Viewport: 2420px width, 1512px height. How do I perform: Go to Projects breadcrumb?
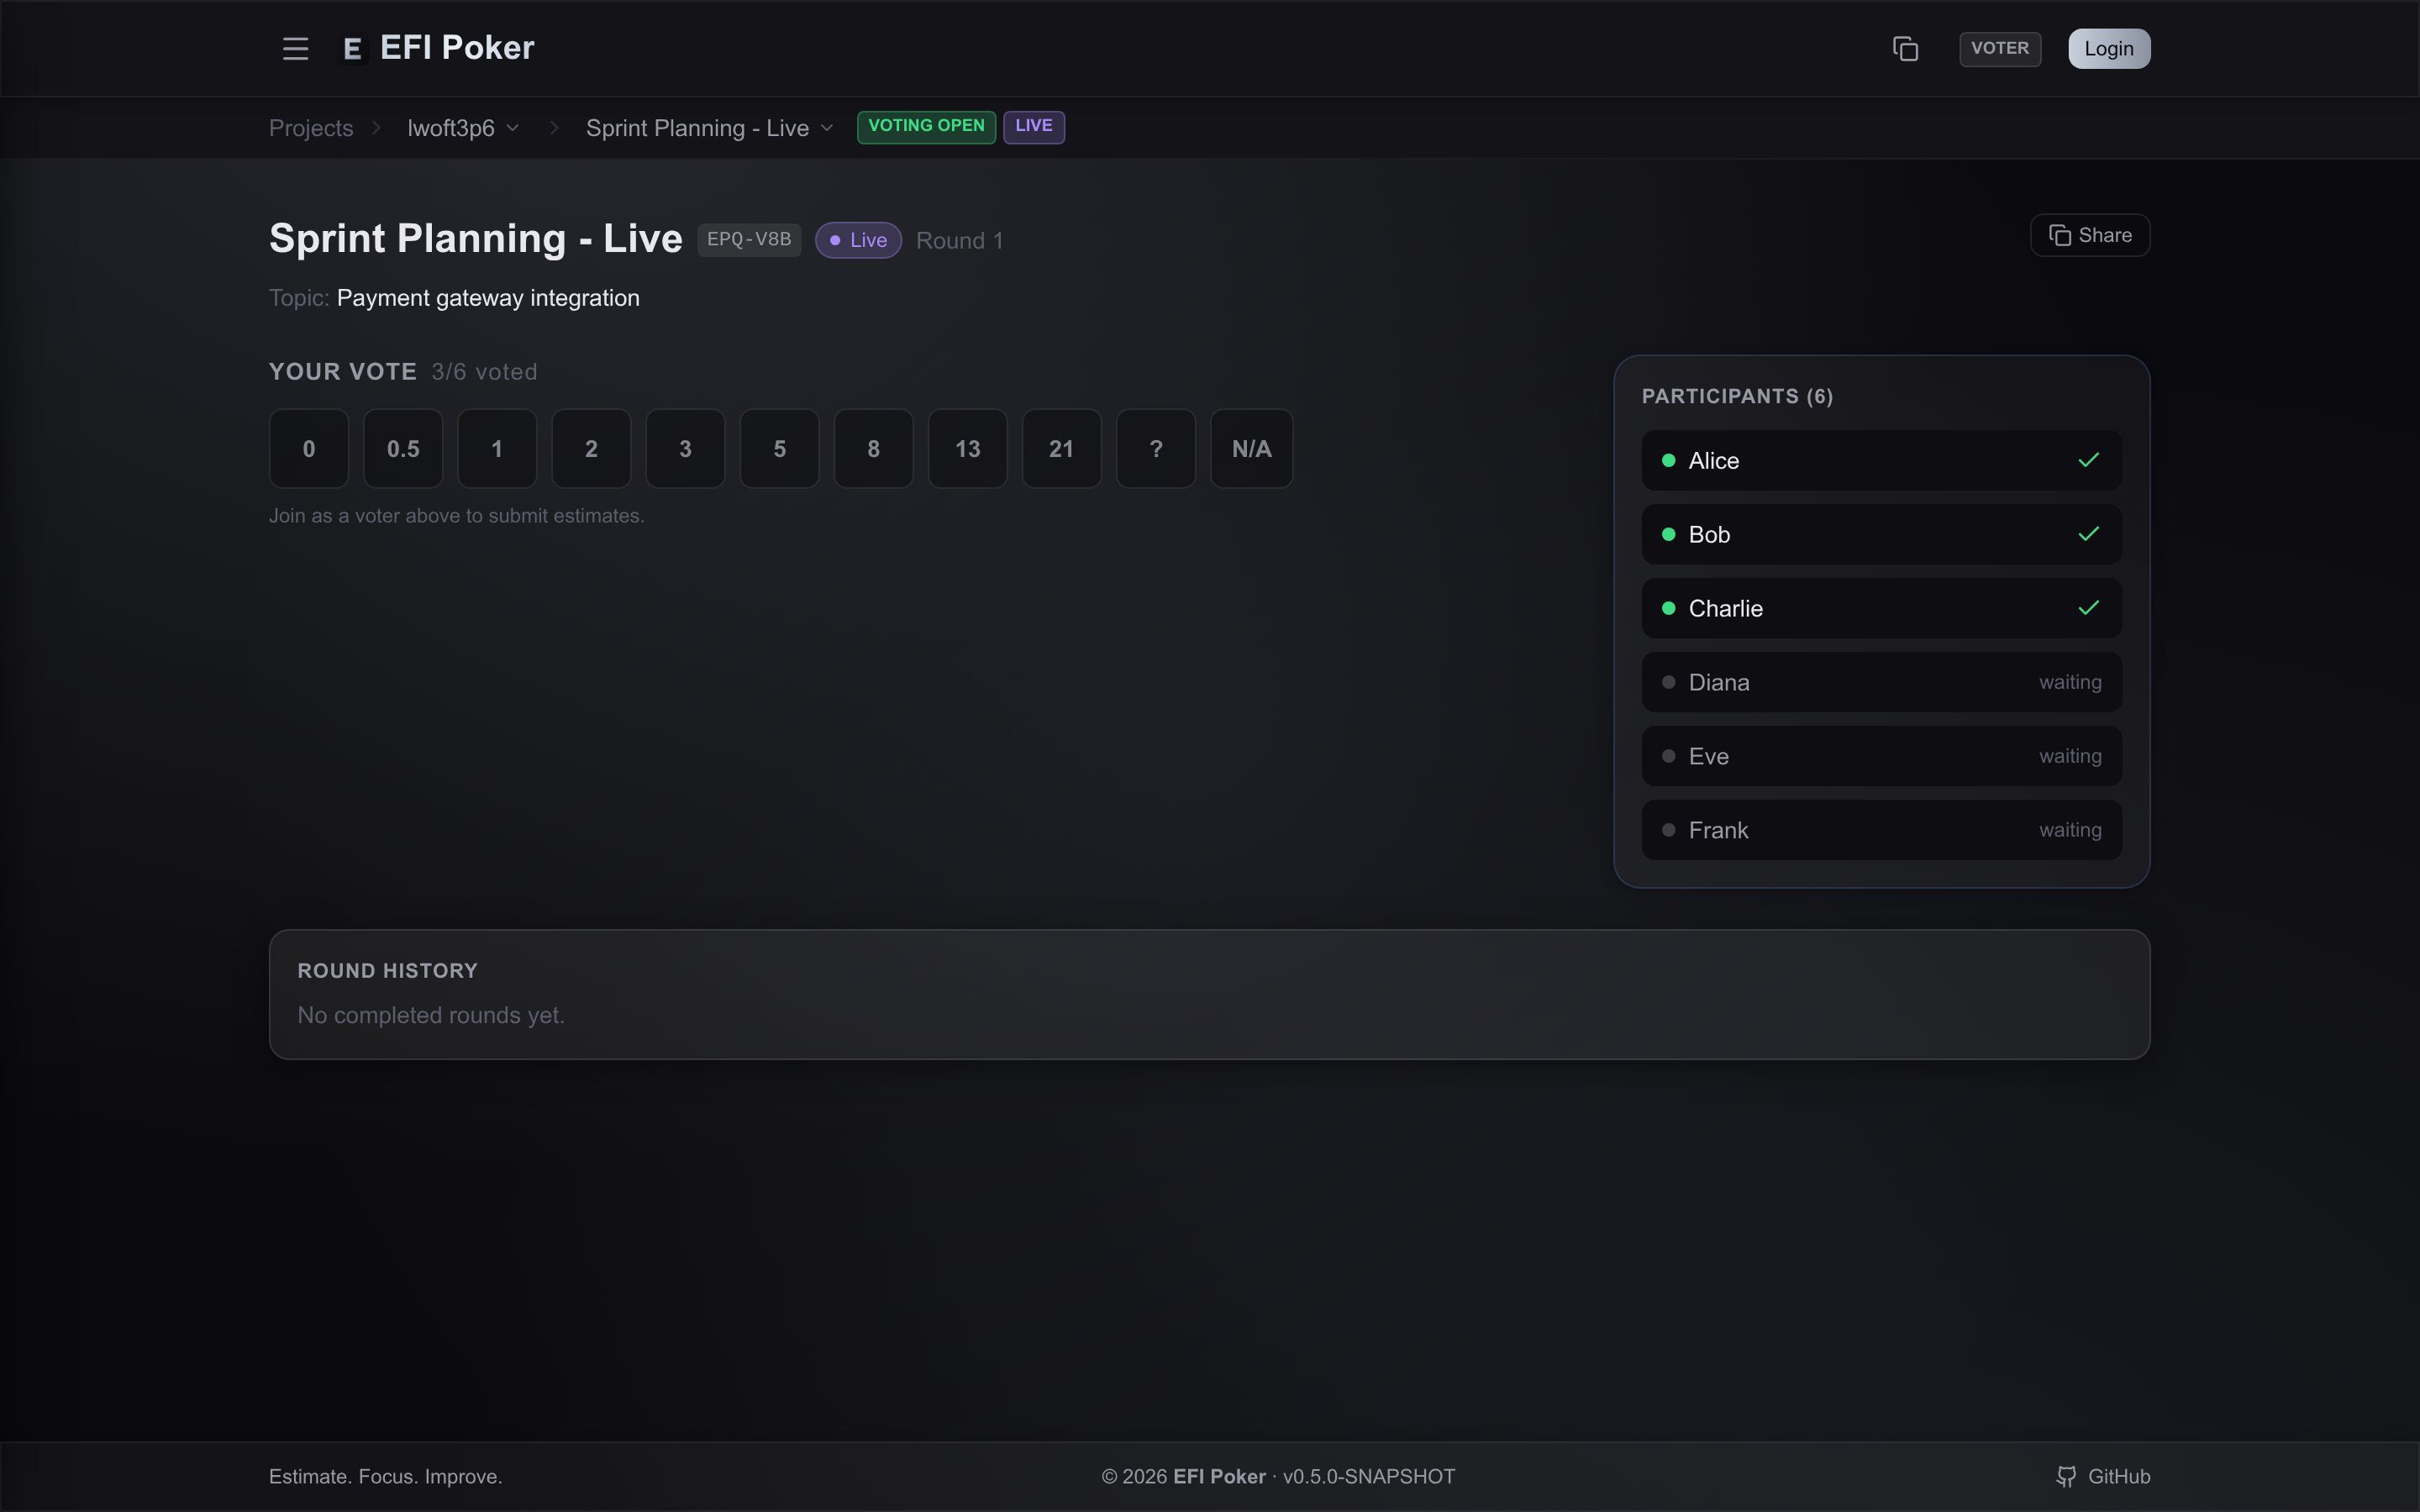pyautogui.click(x=311, y=128)
